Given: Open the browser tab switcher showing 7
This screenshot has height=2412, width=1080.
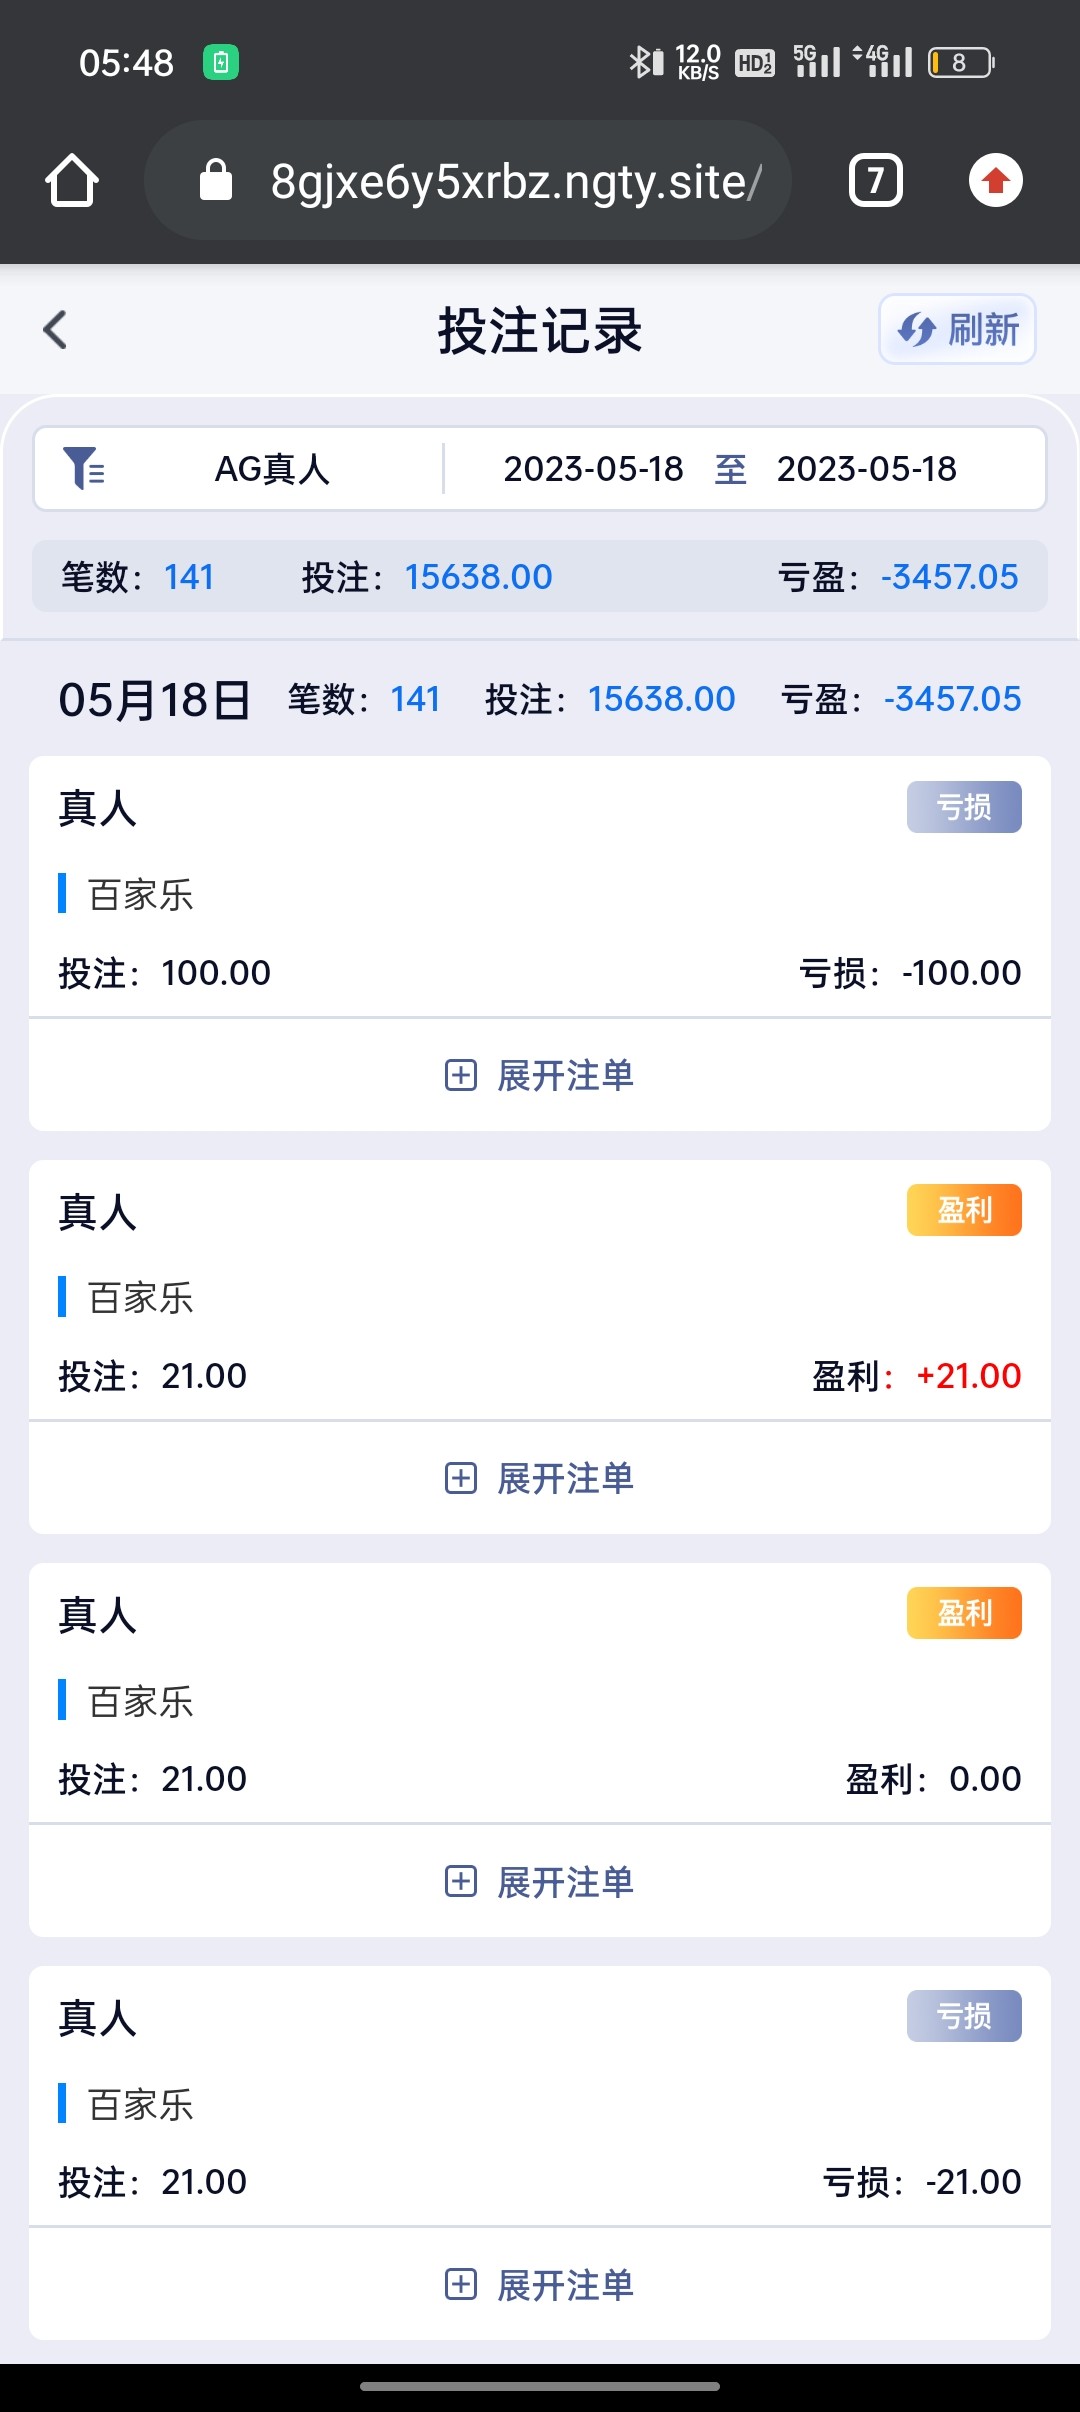Looking at the screenshot, I should (875, 181).
